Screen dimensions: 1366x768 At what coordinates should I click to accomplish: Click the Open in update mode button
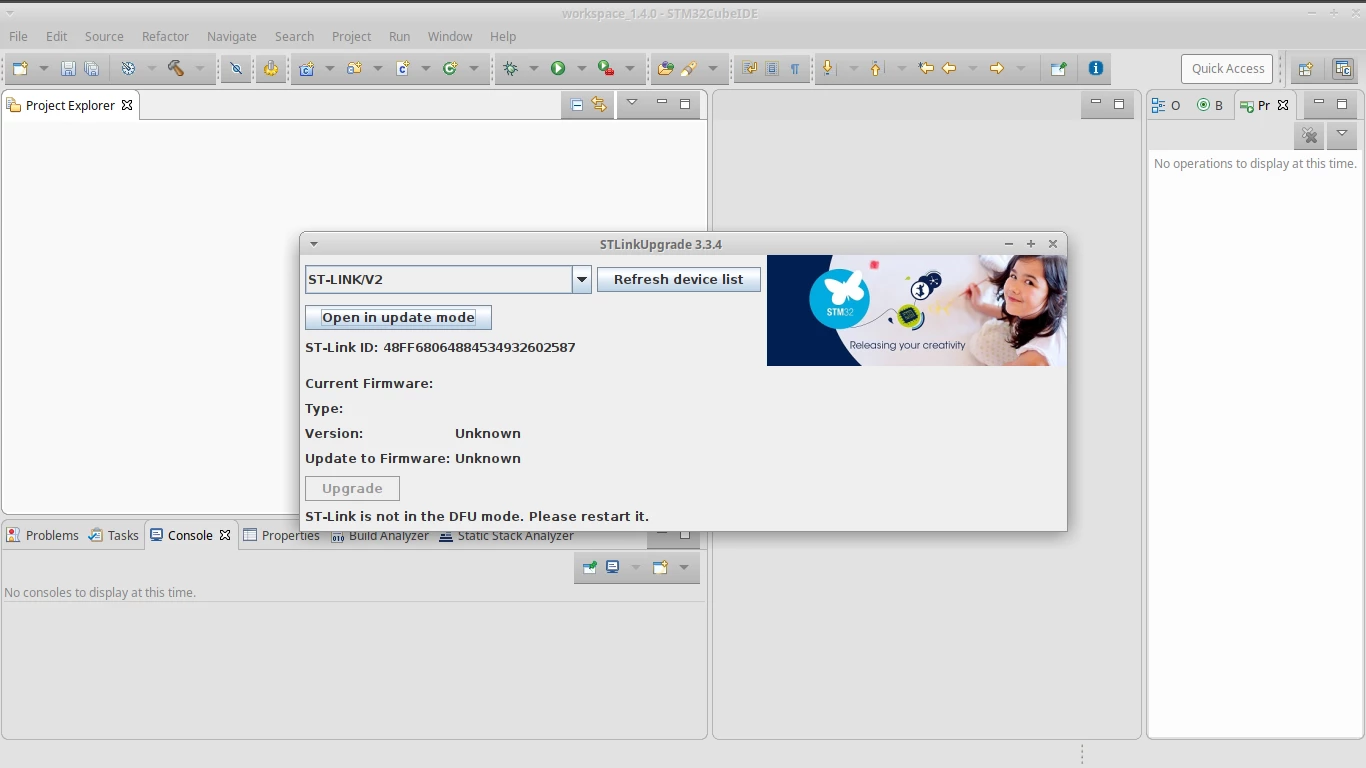pos(398,317)
